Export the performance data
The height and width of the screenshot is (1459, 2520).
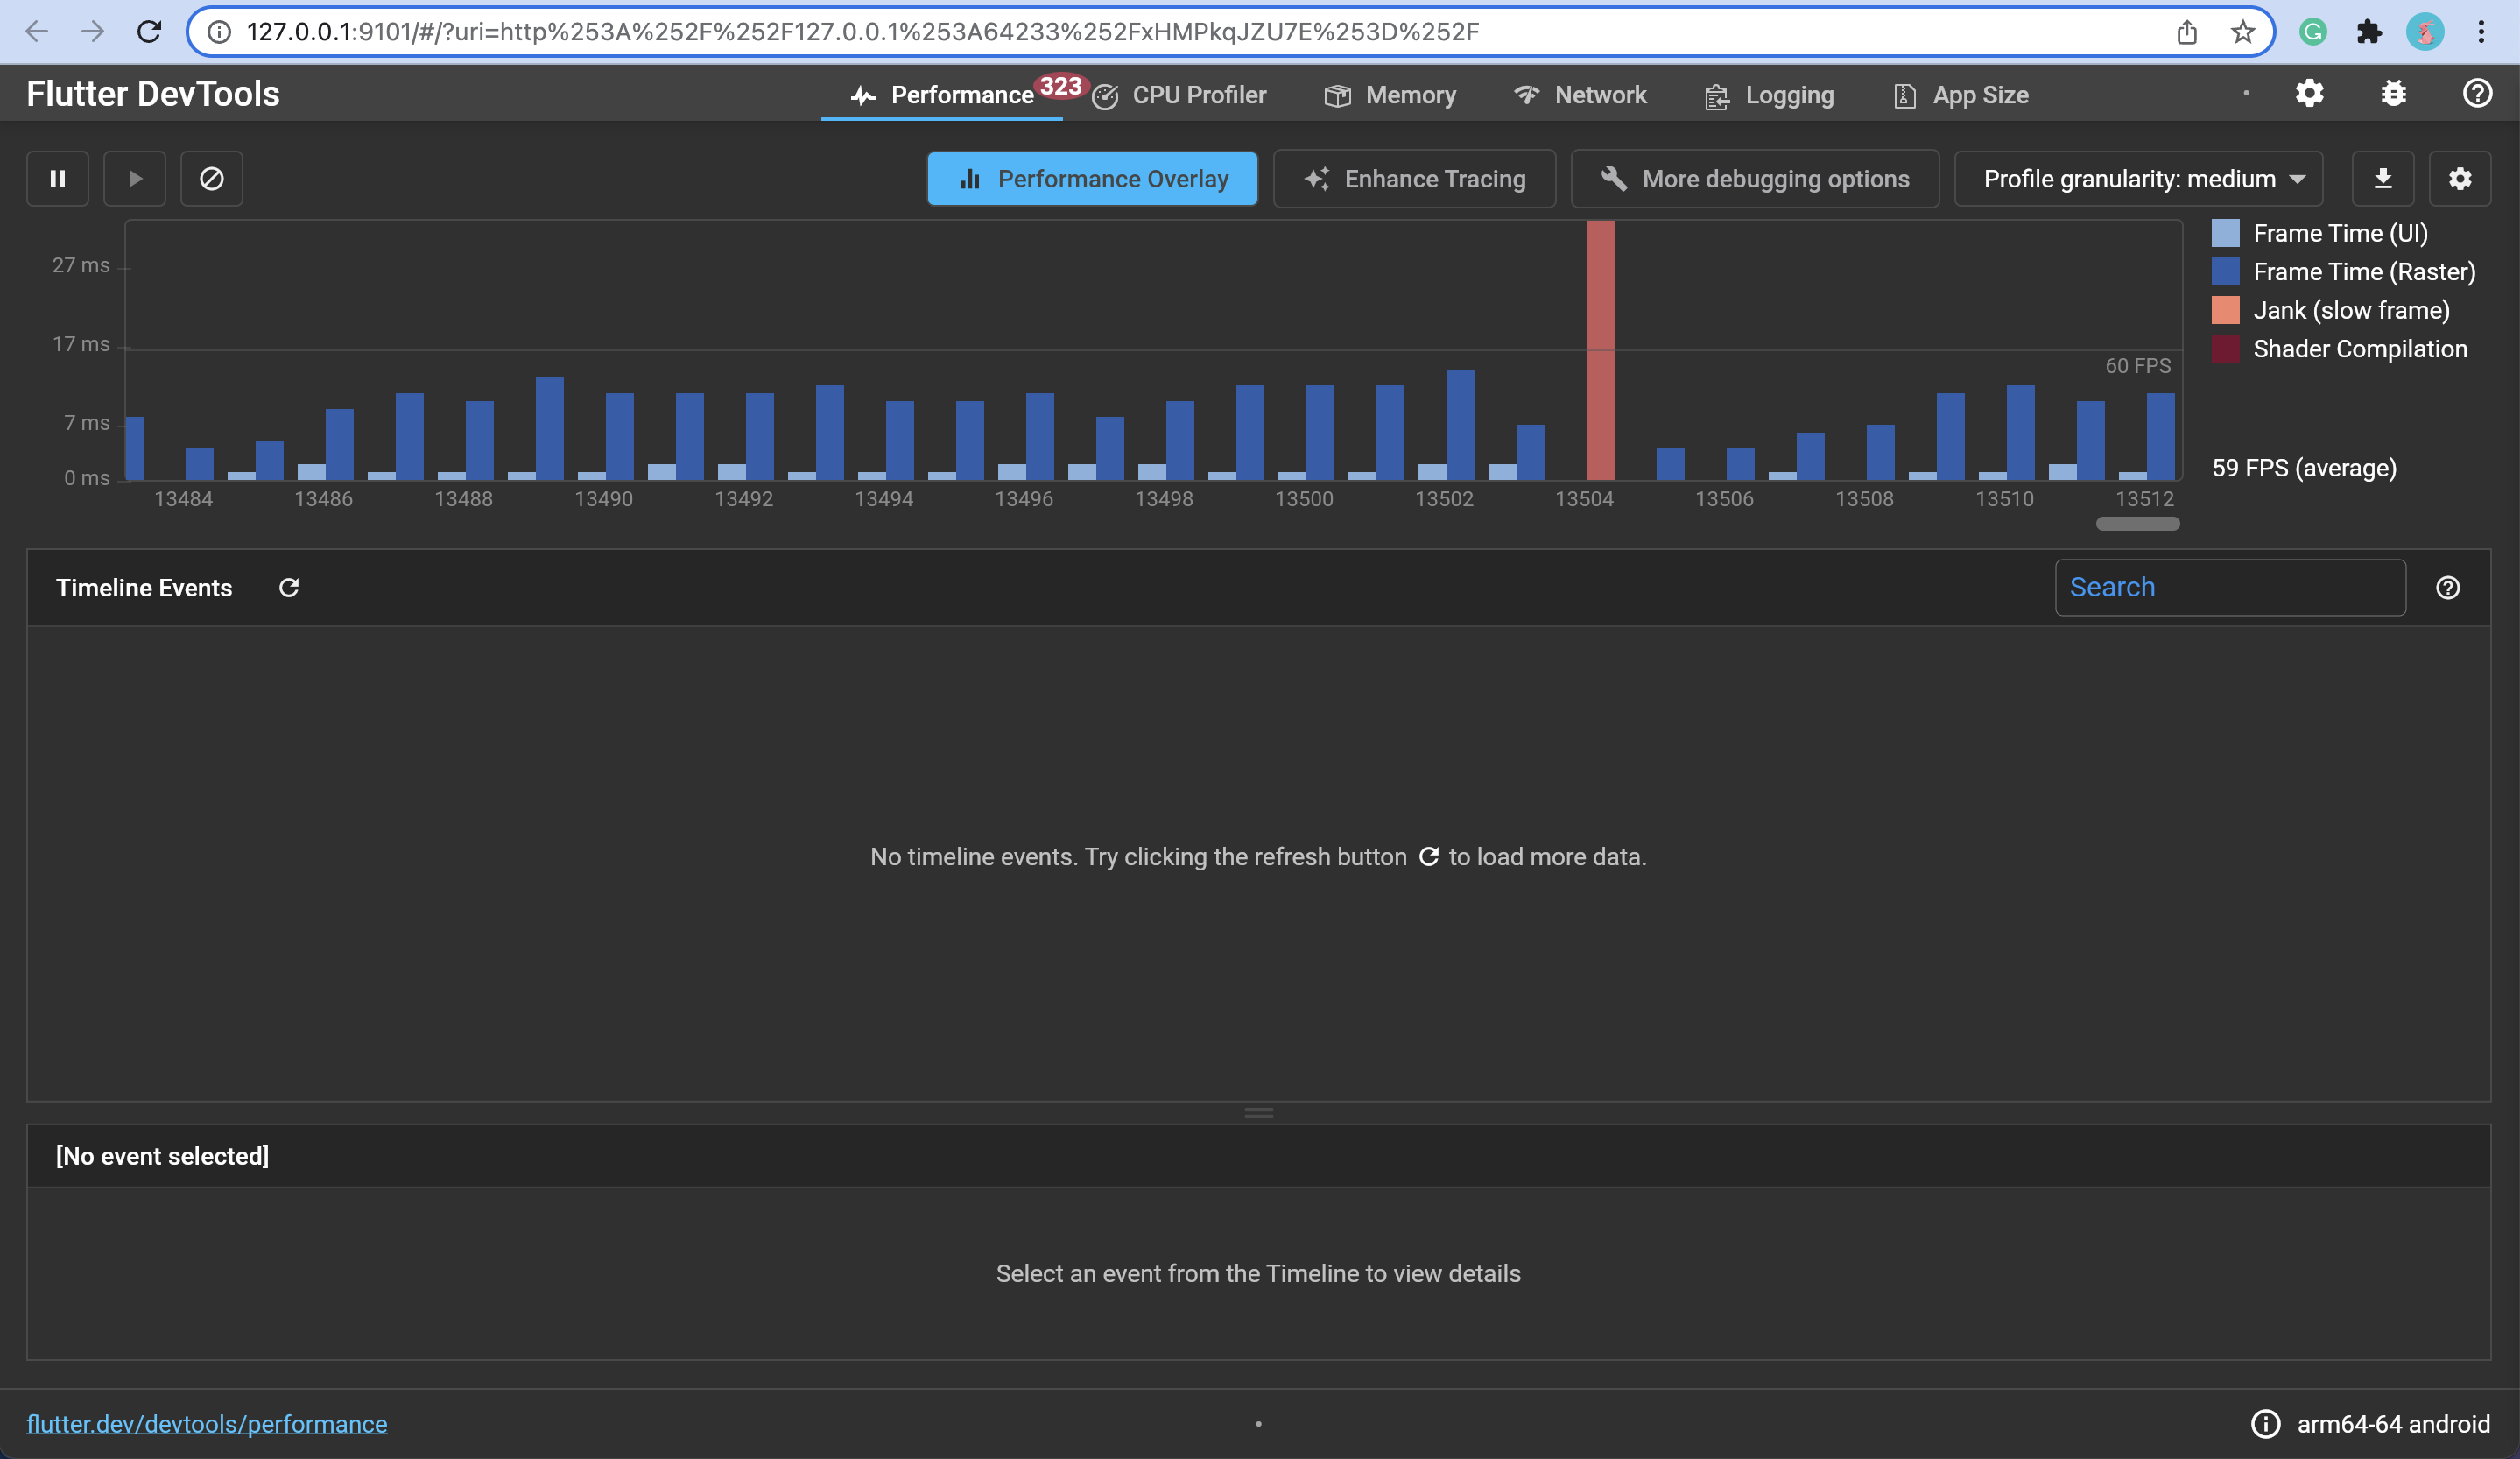tap(2383, 178)
